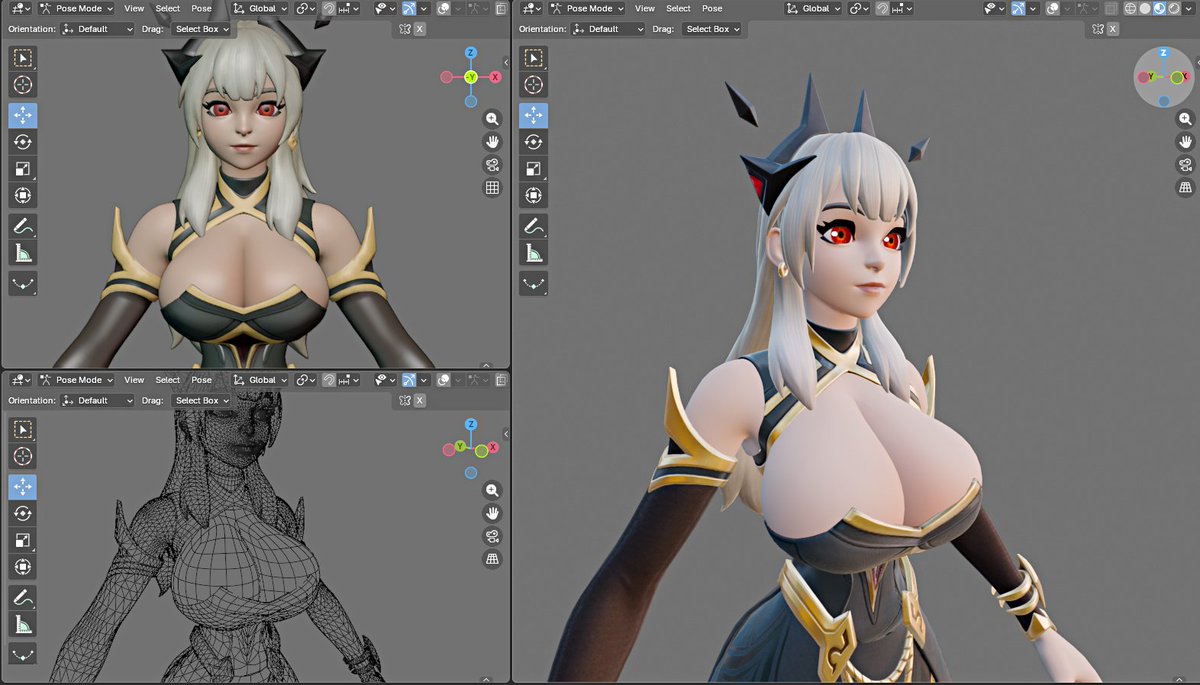
Task: Click the zoom magnifier in the right viewport
Action: [x=1185, y=118]
